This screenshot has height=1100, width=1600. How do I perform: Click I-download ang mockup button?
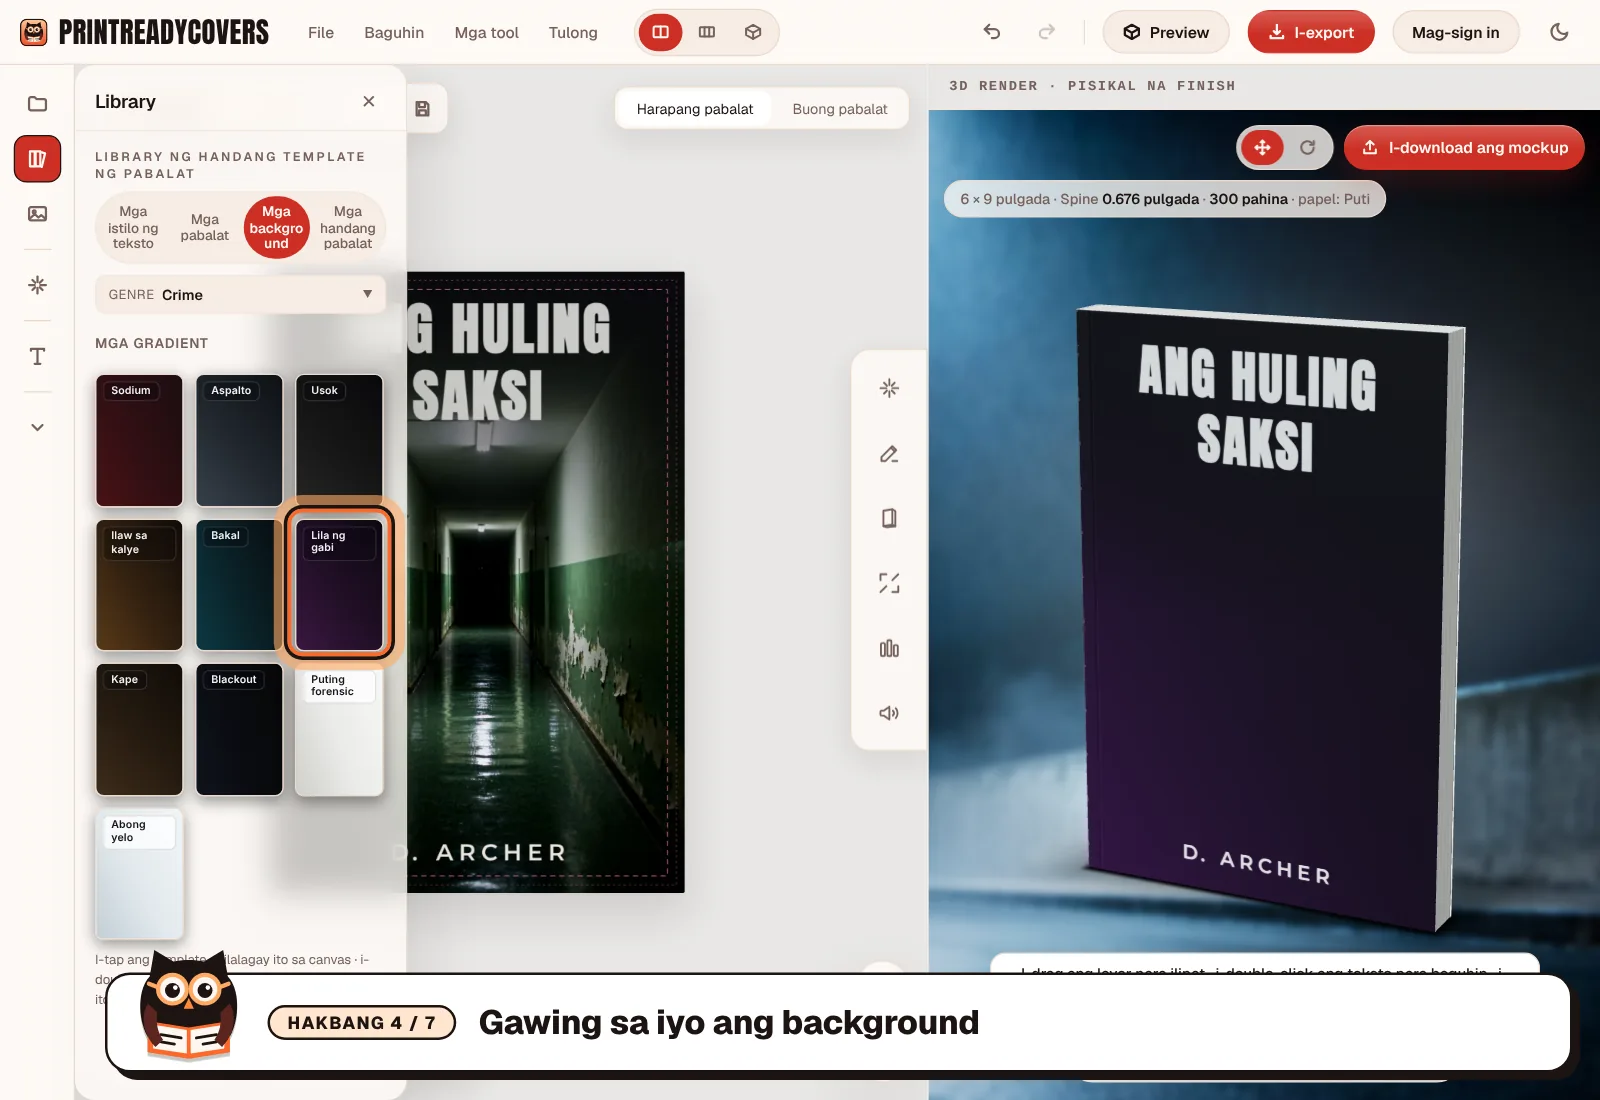pyautogui.click(x=1464, y=148)
